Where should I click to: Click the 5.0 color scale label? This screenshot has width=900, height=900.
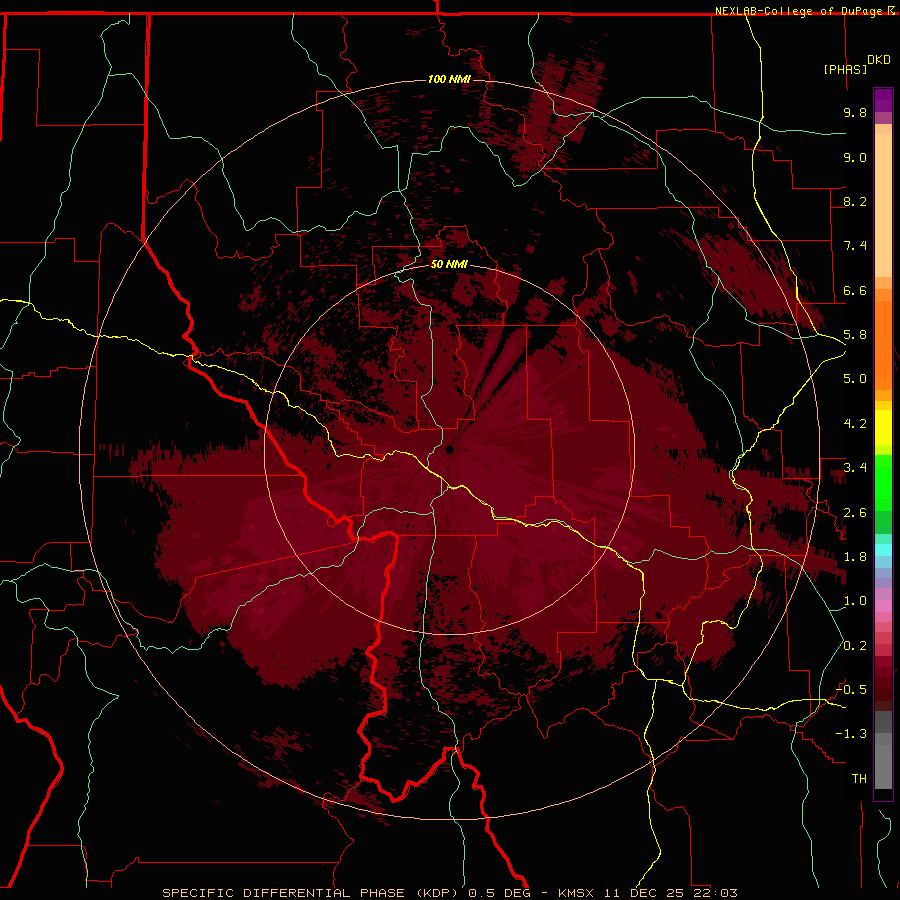point(855,379)
